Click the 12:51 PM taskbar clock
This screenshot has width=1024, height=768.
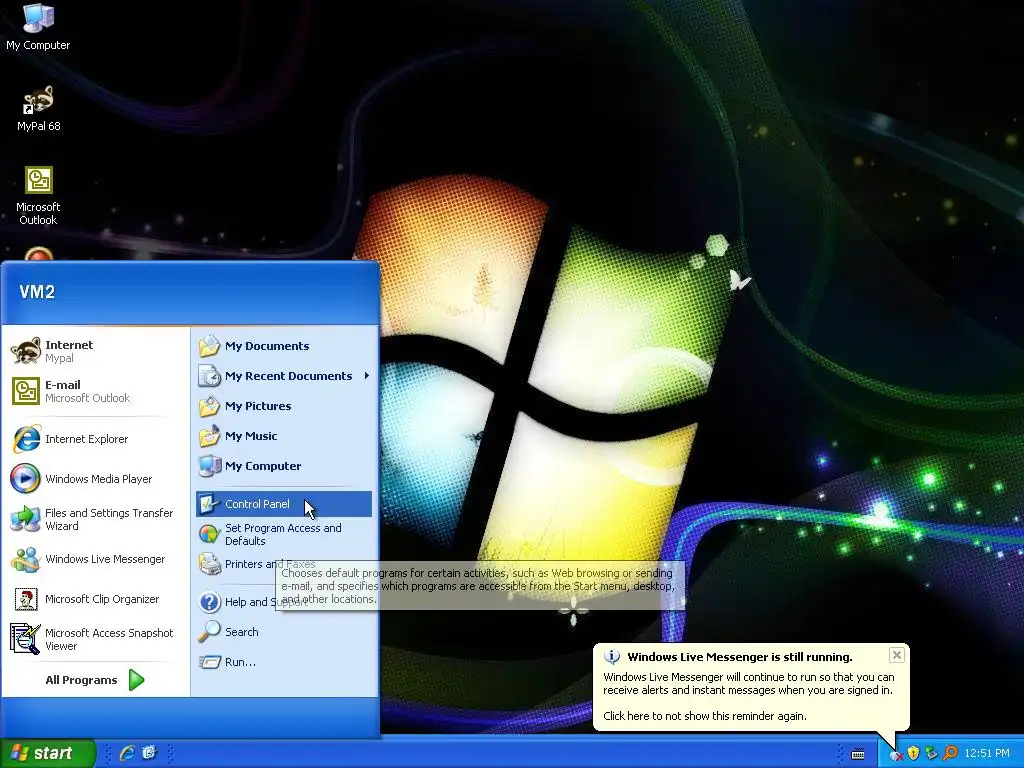tap(987, 754)
